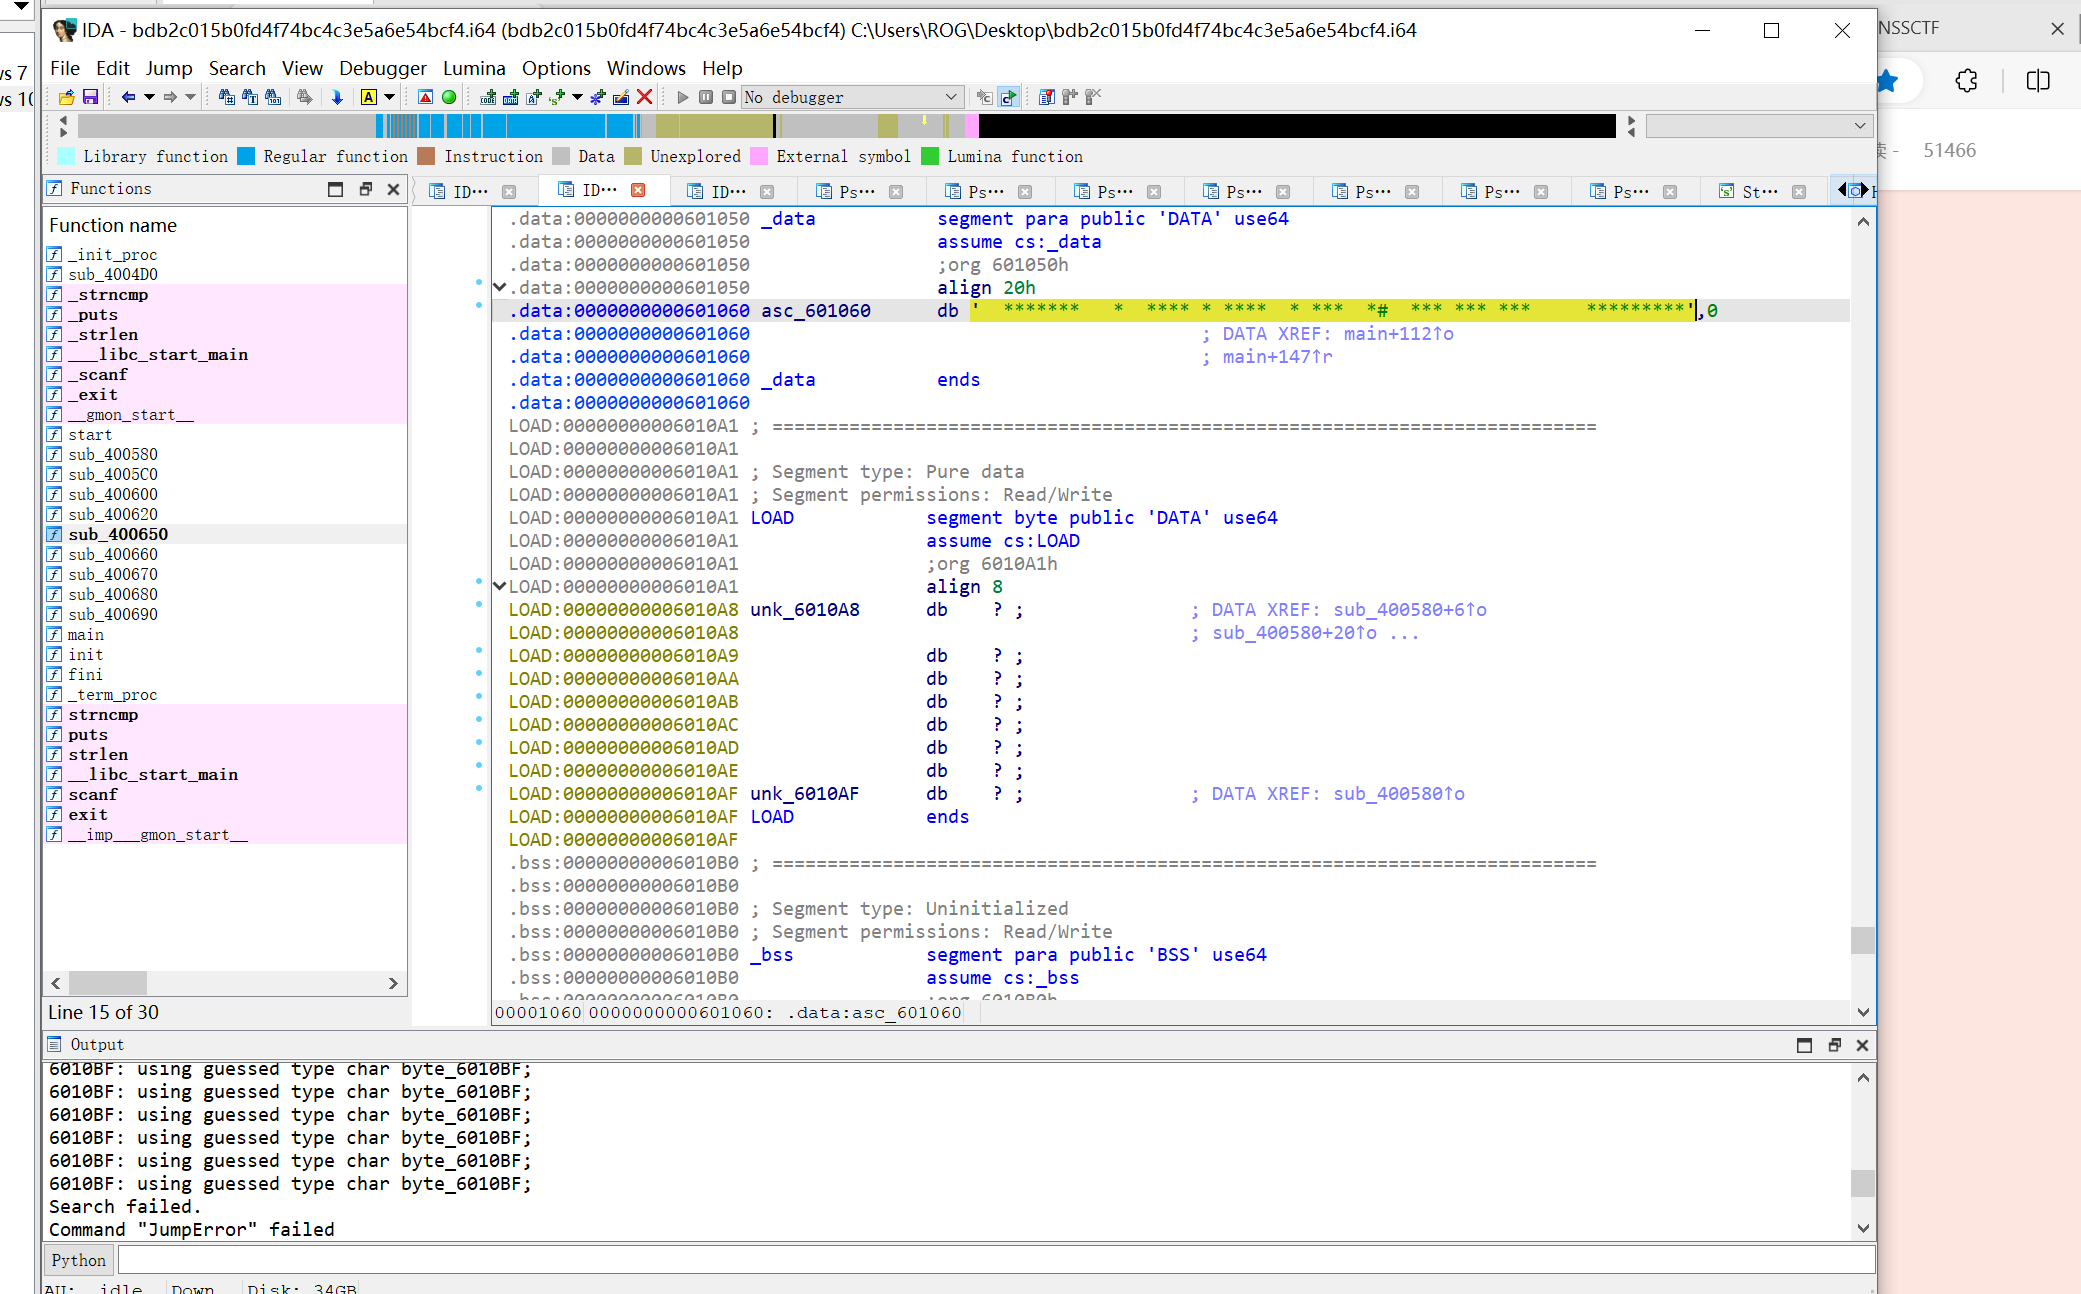This screenshot has height=1294, width=2081.
Task: Open the forward-navigation history dropdown arrow
Action: pos(190,97)
